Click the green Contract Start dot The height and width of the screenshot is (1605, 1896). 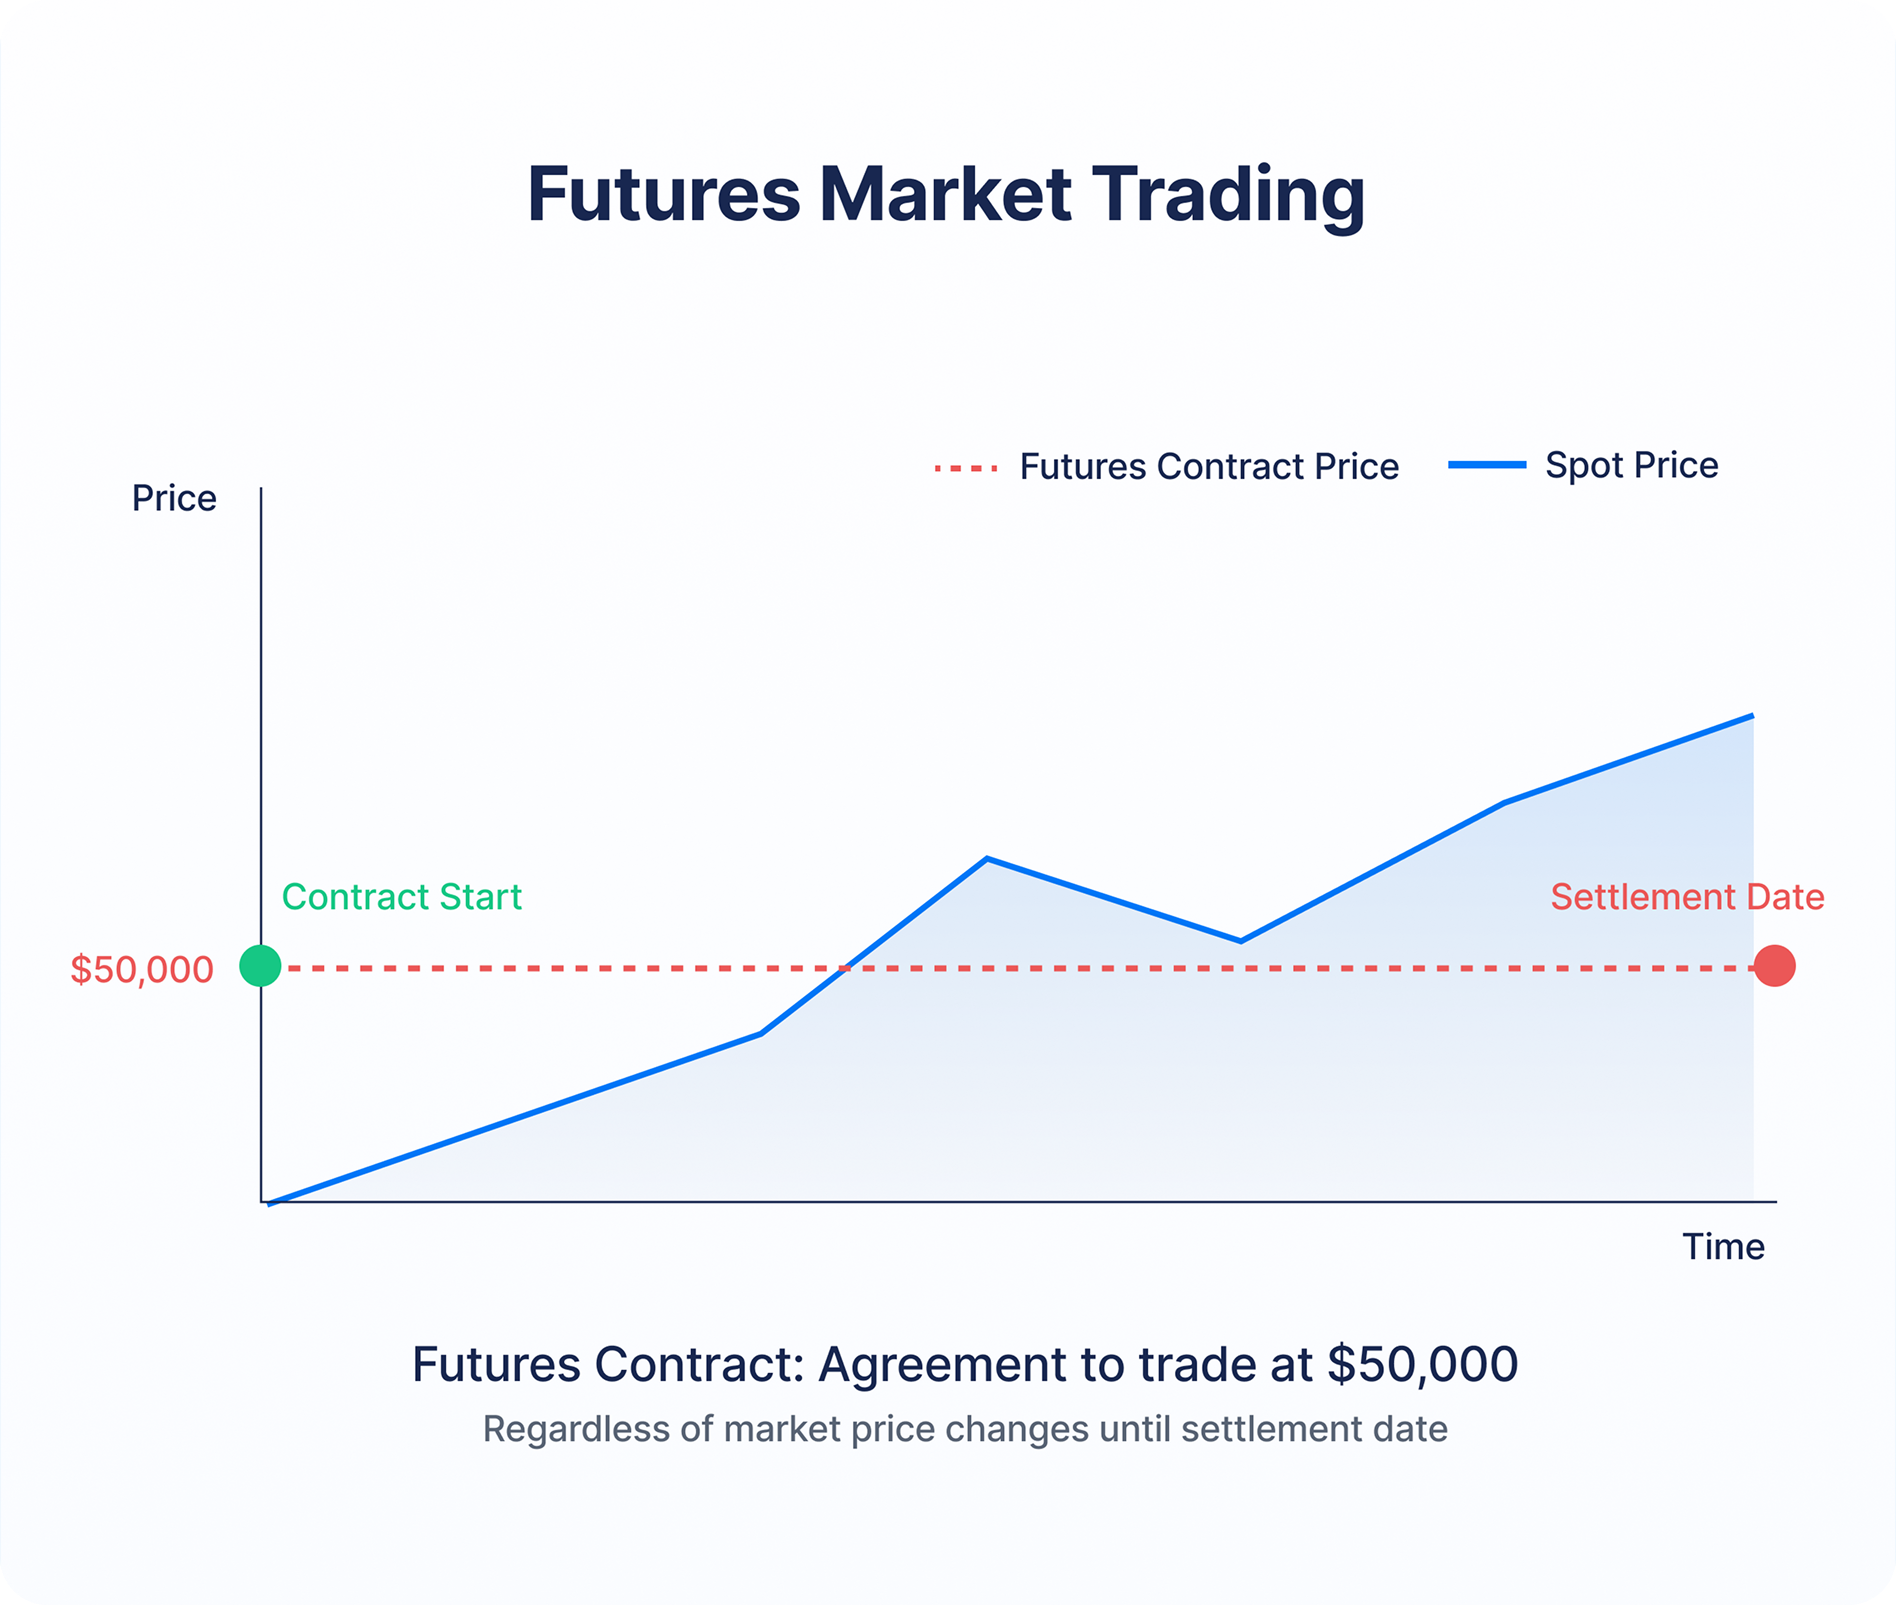coord(260,966)
